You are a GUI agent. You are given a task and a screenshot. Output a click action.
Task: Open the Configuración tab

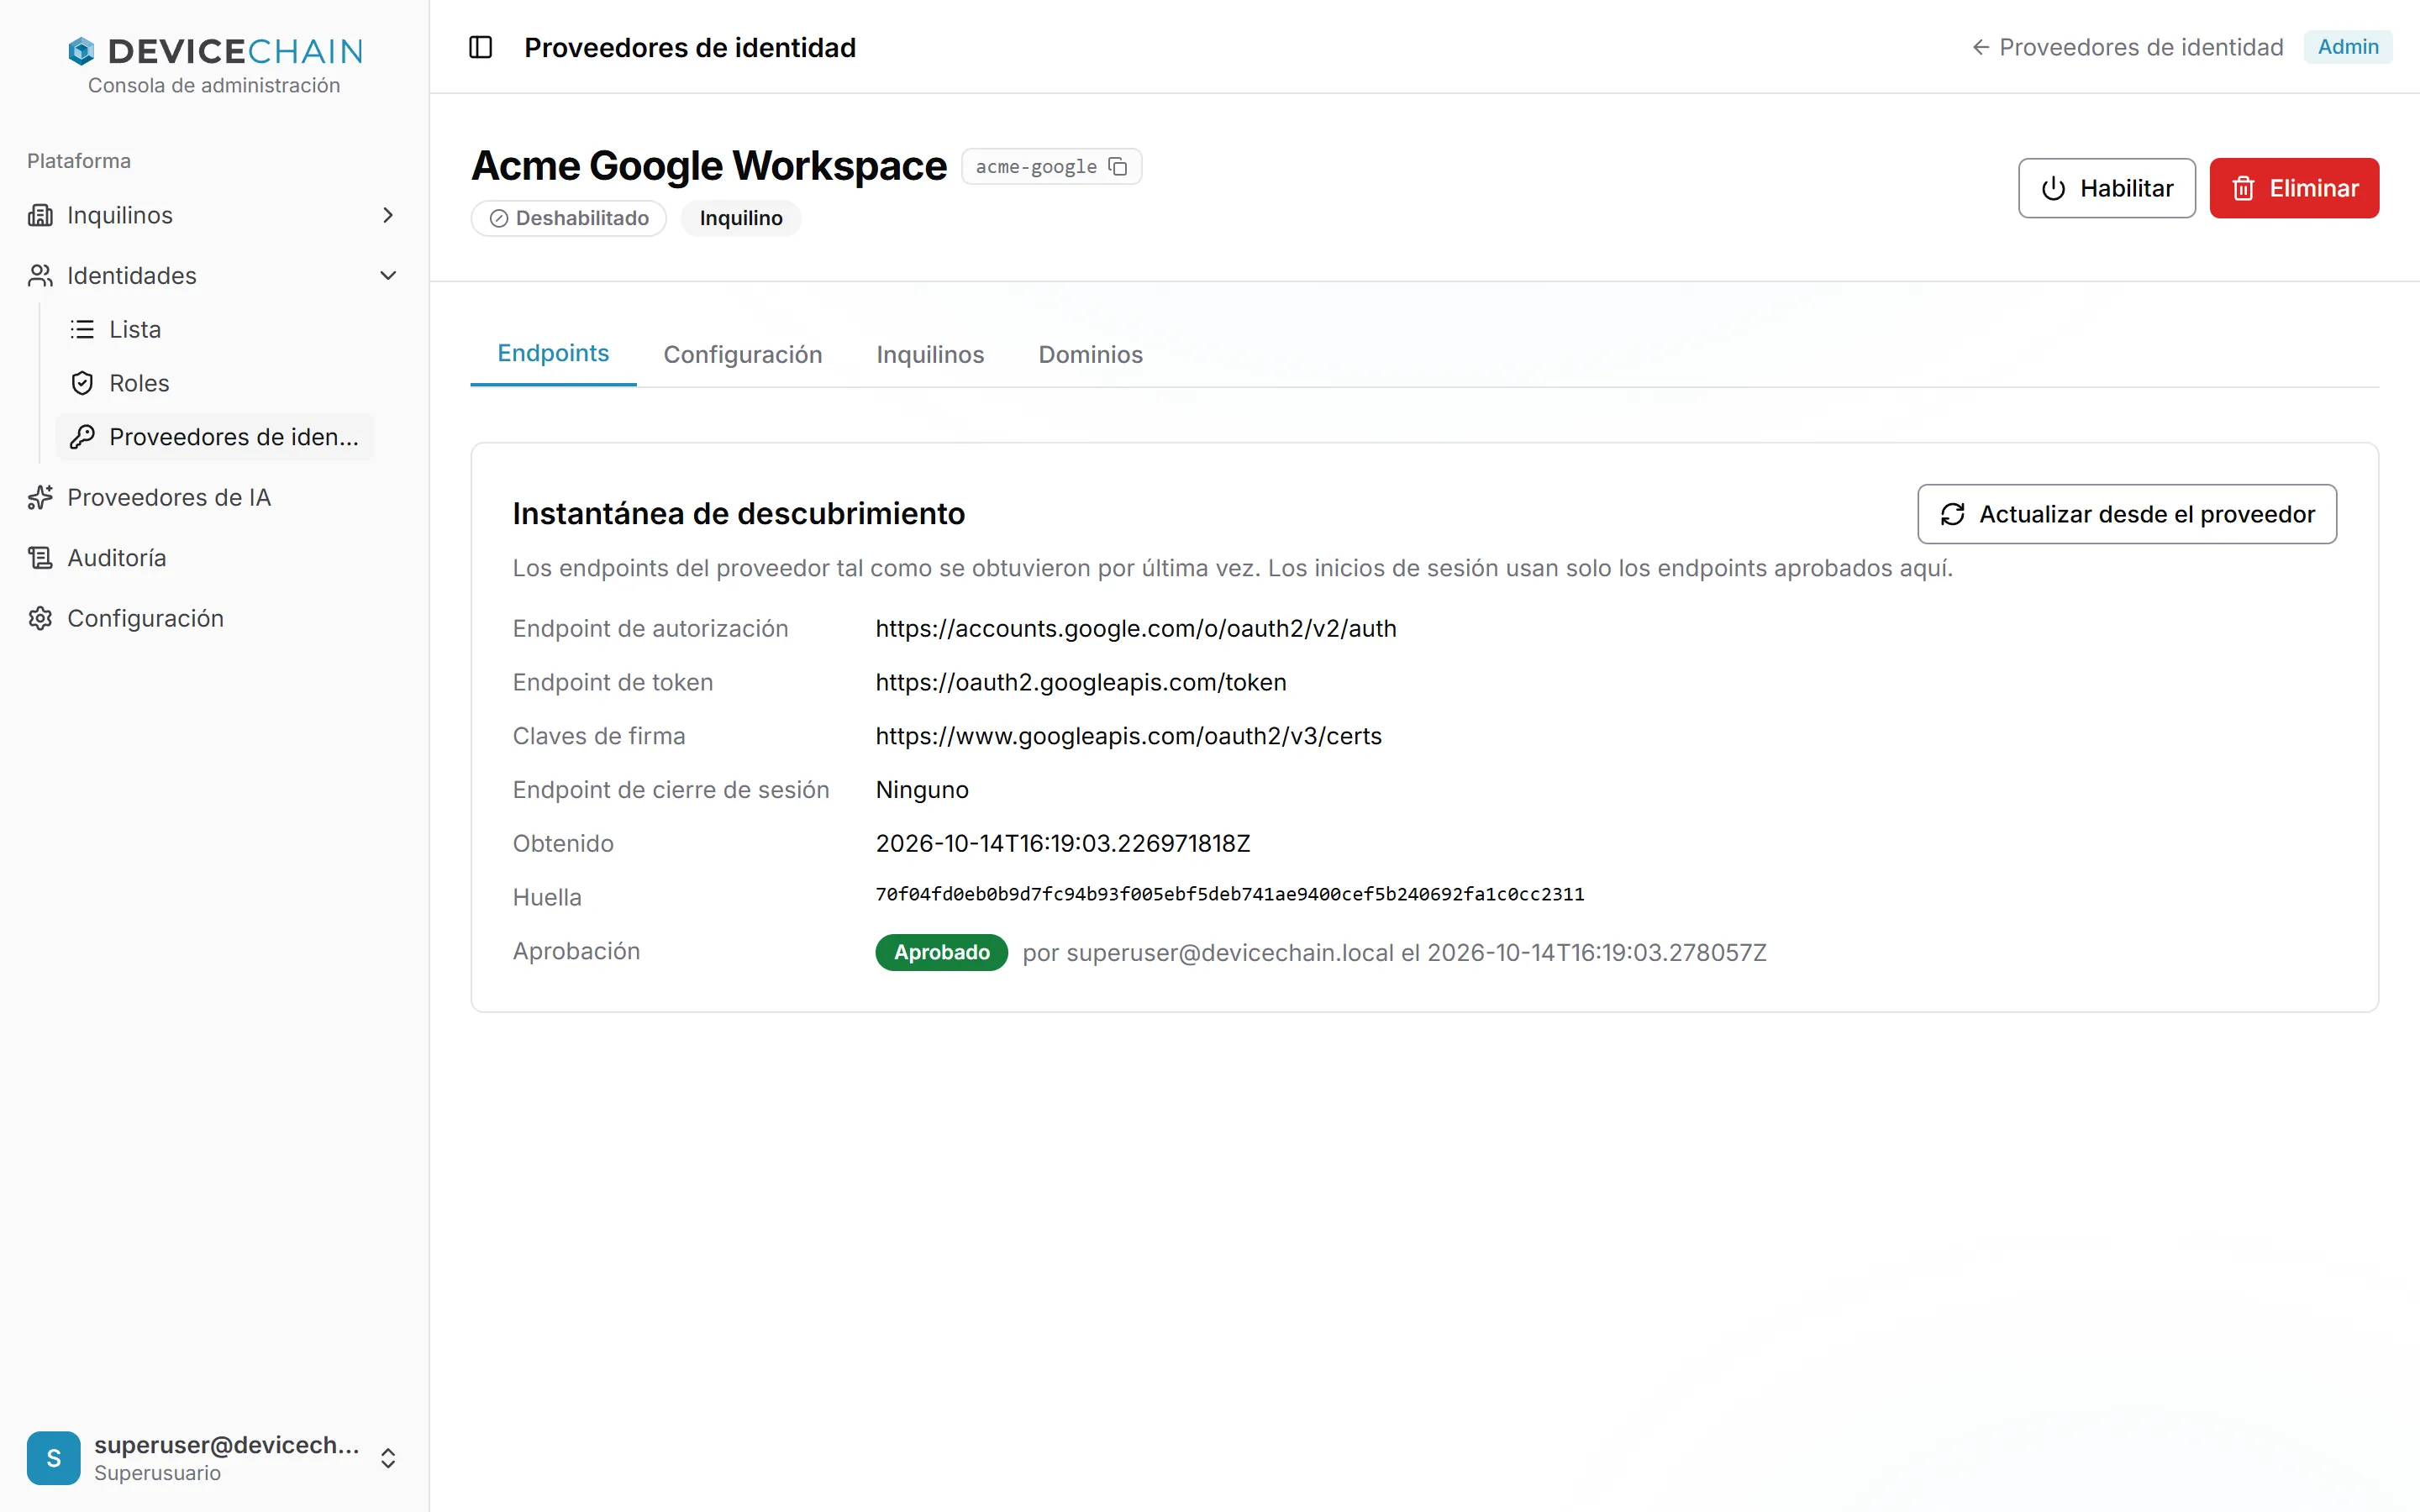point(743,354)
